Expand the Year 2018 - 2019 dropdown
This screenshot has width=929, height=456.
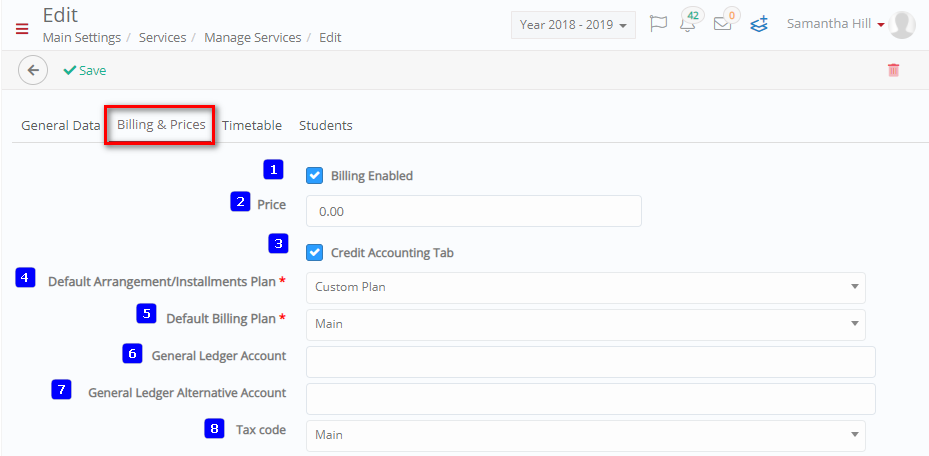point(573,25)
